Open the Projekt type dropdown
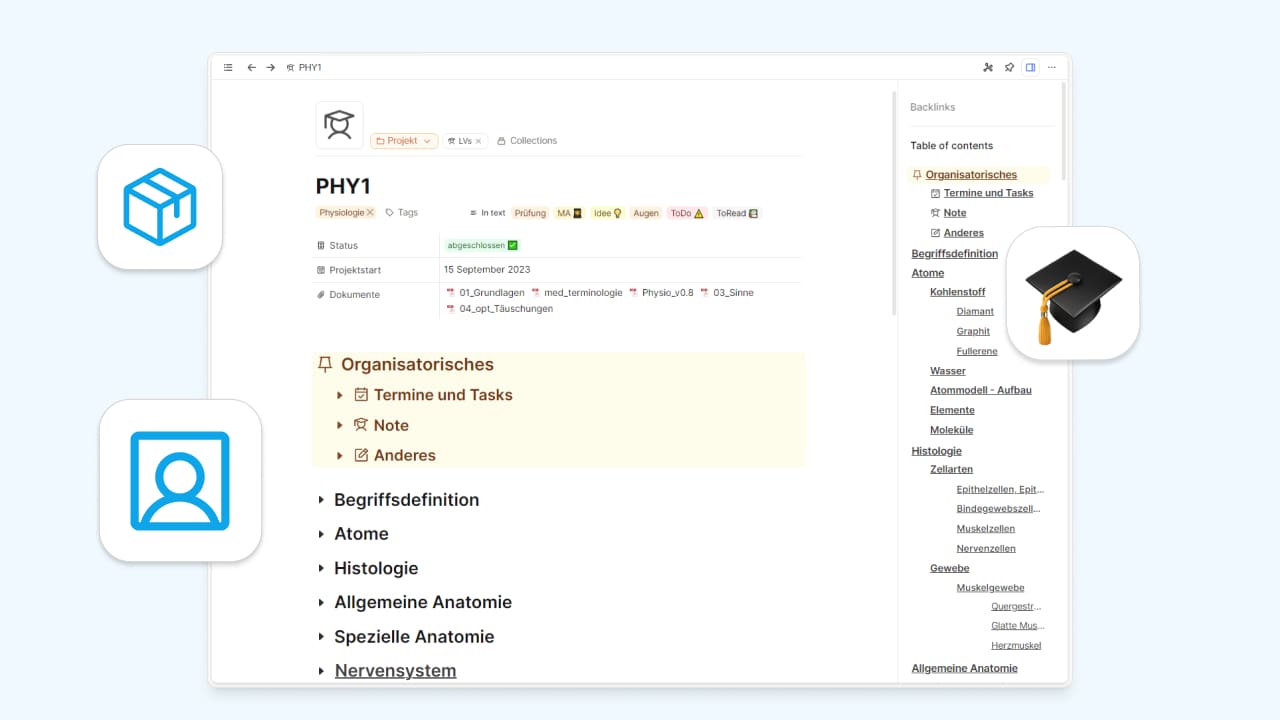Viewport: 1280px width, 720px height. pyautogui.click(x=404, y=141)
